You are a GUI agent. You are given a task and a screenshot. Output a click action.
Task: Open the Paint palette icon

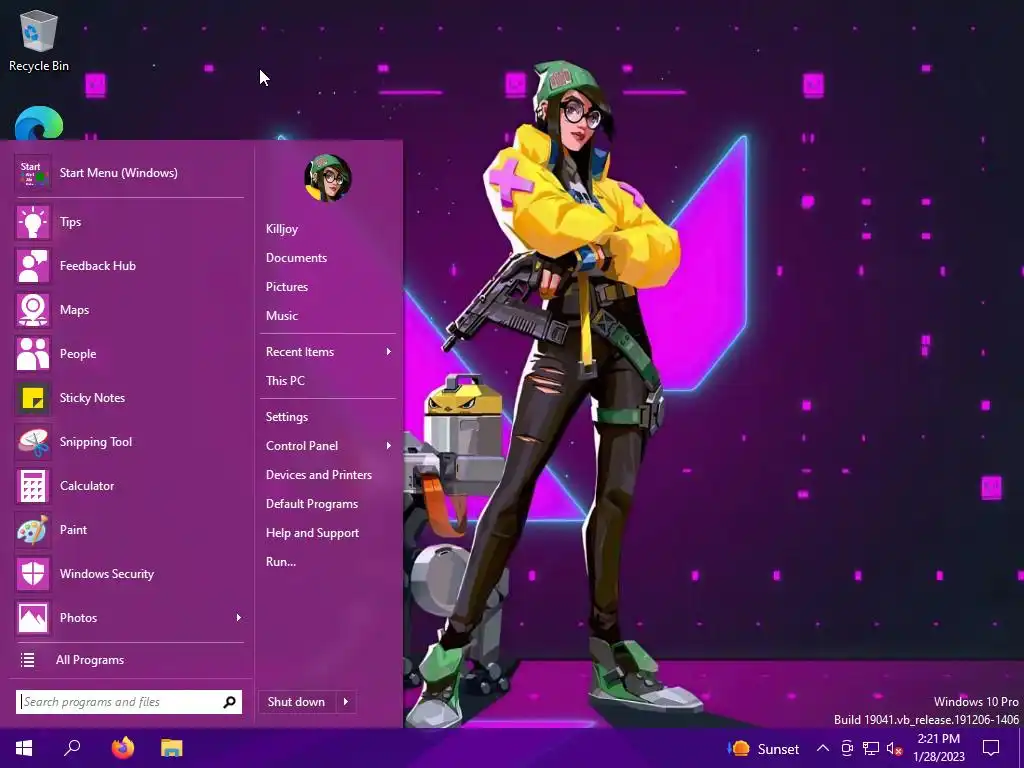point(33,530)
